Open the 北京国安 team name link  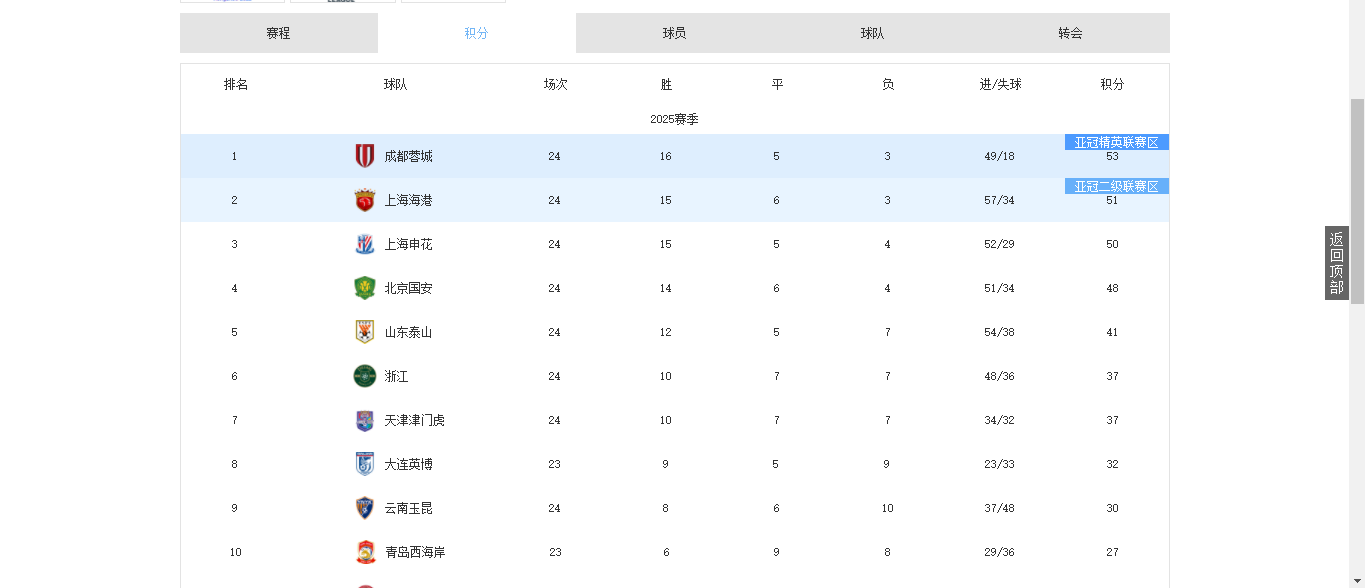point(408,289)
